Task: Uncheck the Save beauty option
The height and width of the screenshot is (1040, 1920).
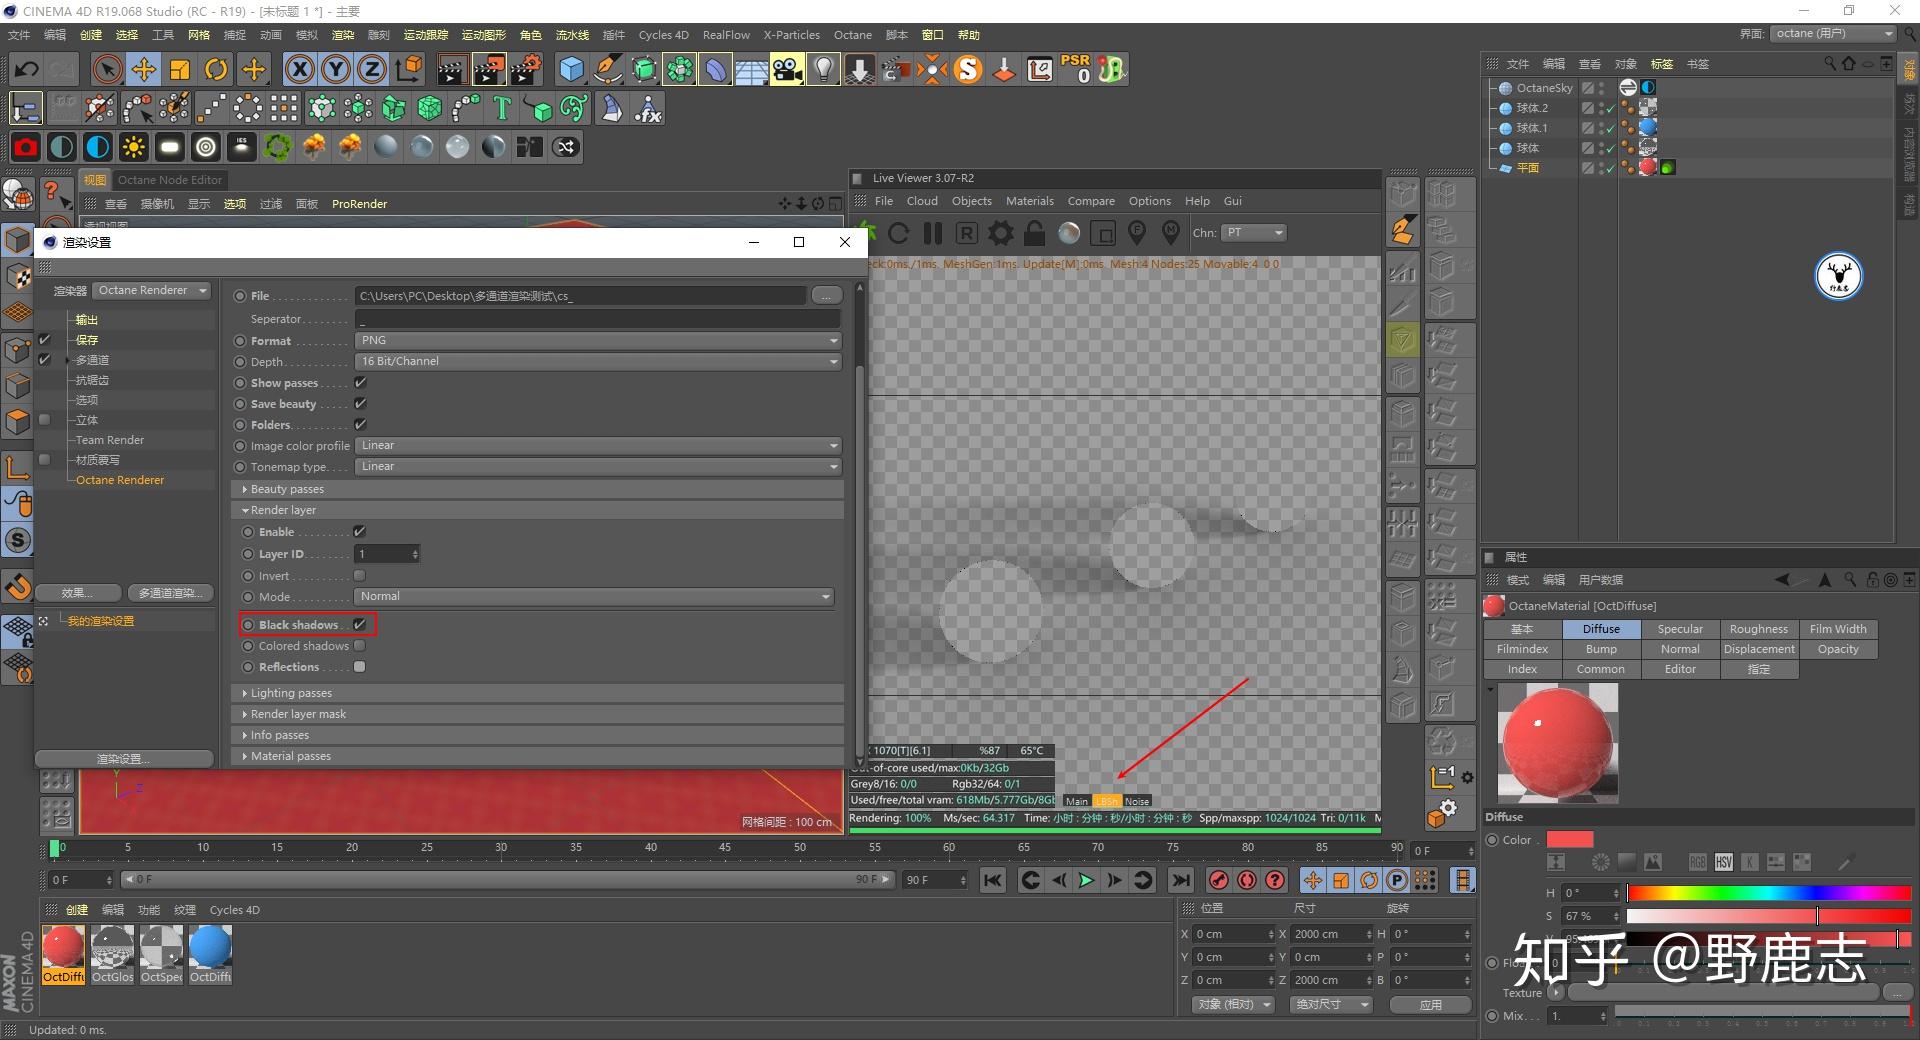Action: coord(361,404)
